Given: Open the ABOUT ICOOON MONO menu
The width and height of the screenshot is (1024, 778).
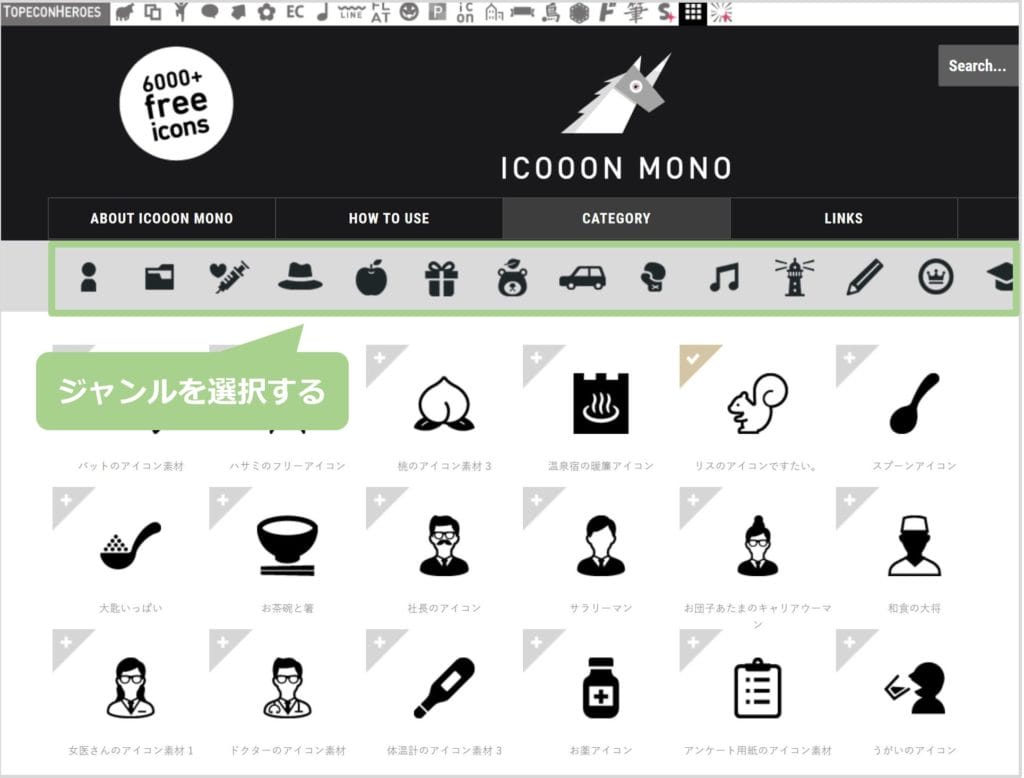Looking at the screenshot, I should coord(162,218).
